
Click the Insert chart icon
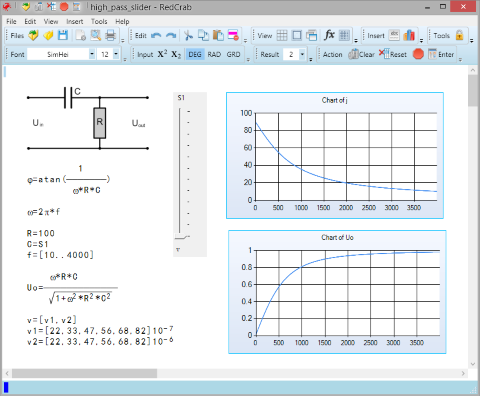409,35
